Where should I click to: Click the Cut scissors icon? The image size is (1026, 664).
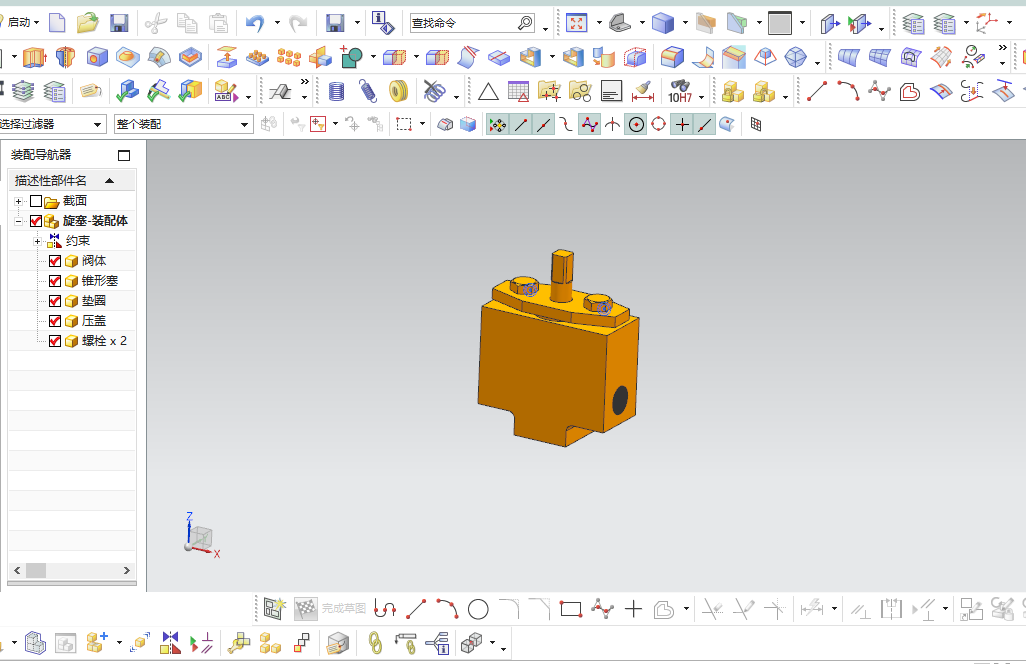(156, 24)
